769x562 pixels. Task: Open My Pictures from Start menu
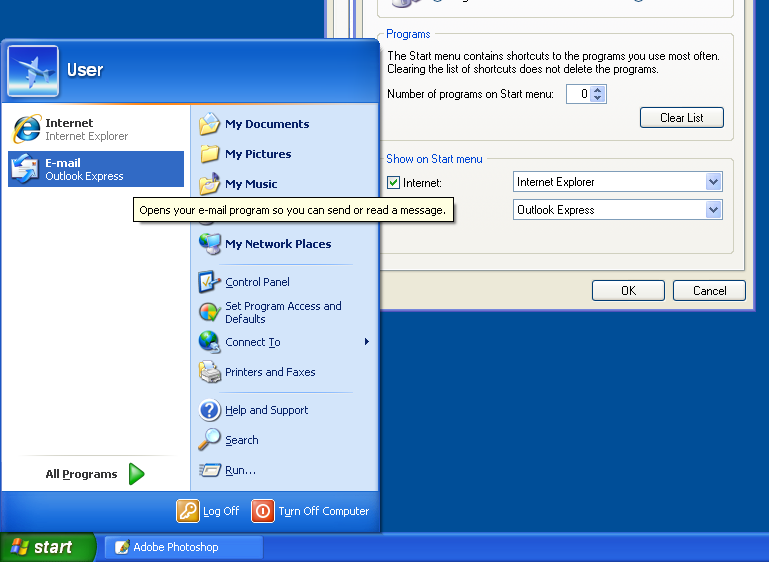tap(283, 154)
